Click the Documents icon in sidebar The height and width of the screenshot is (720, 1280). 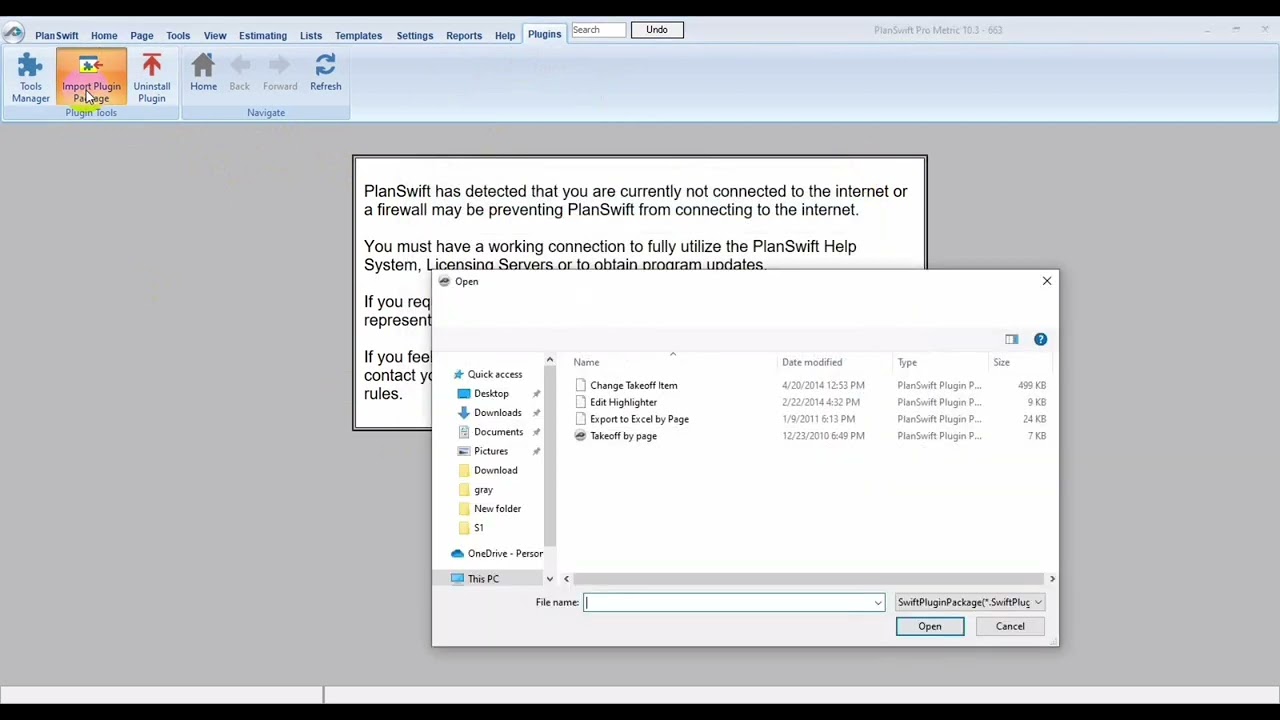point(464,432)
